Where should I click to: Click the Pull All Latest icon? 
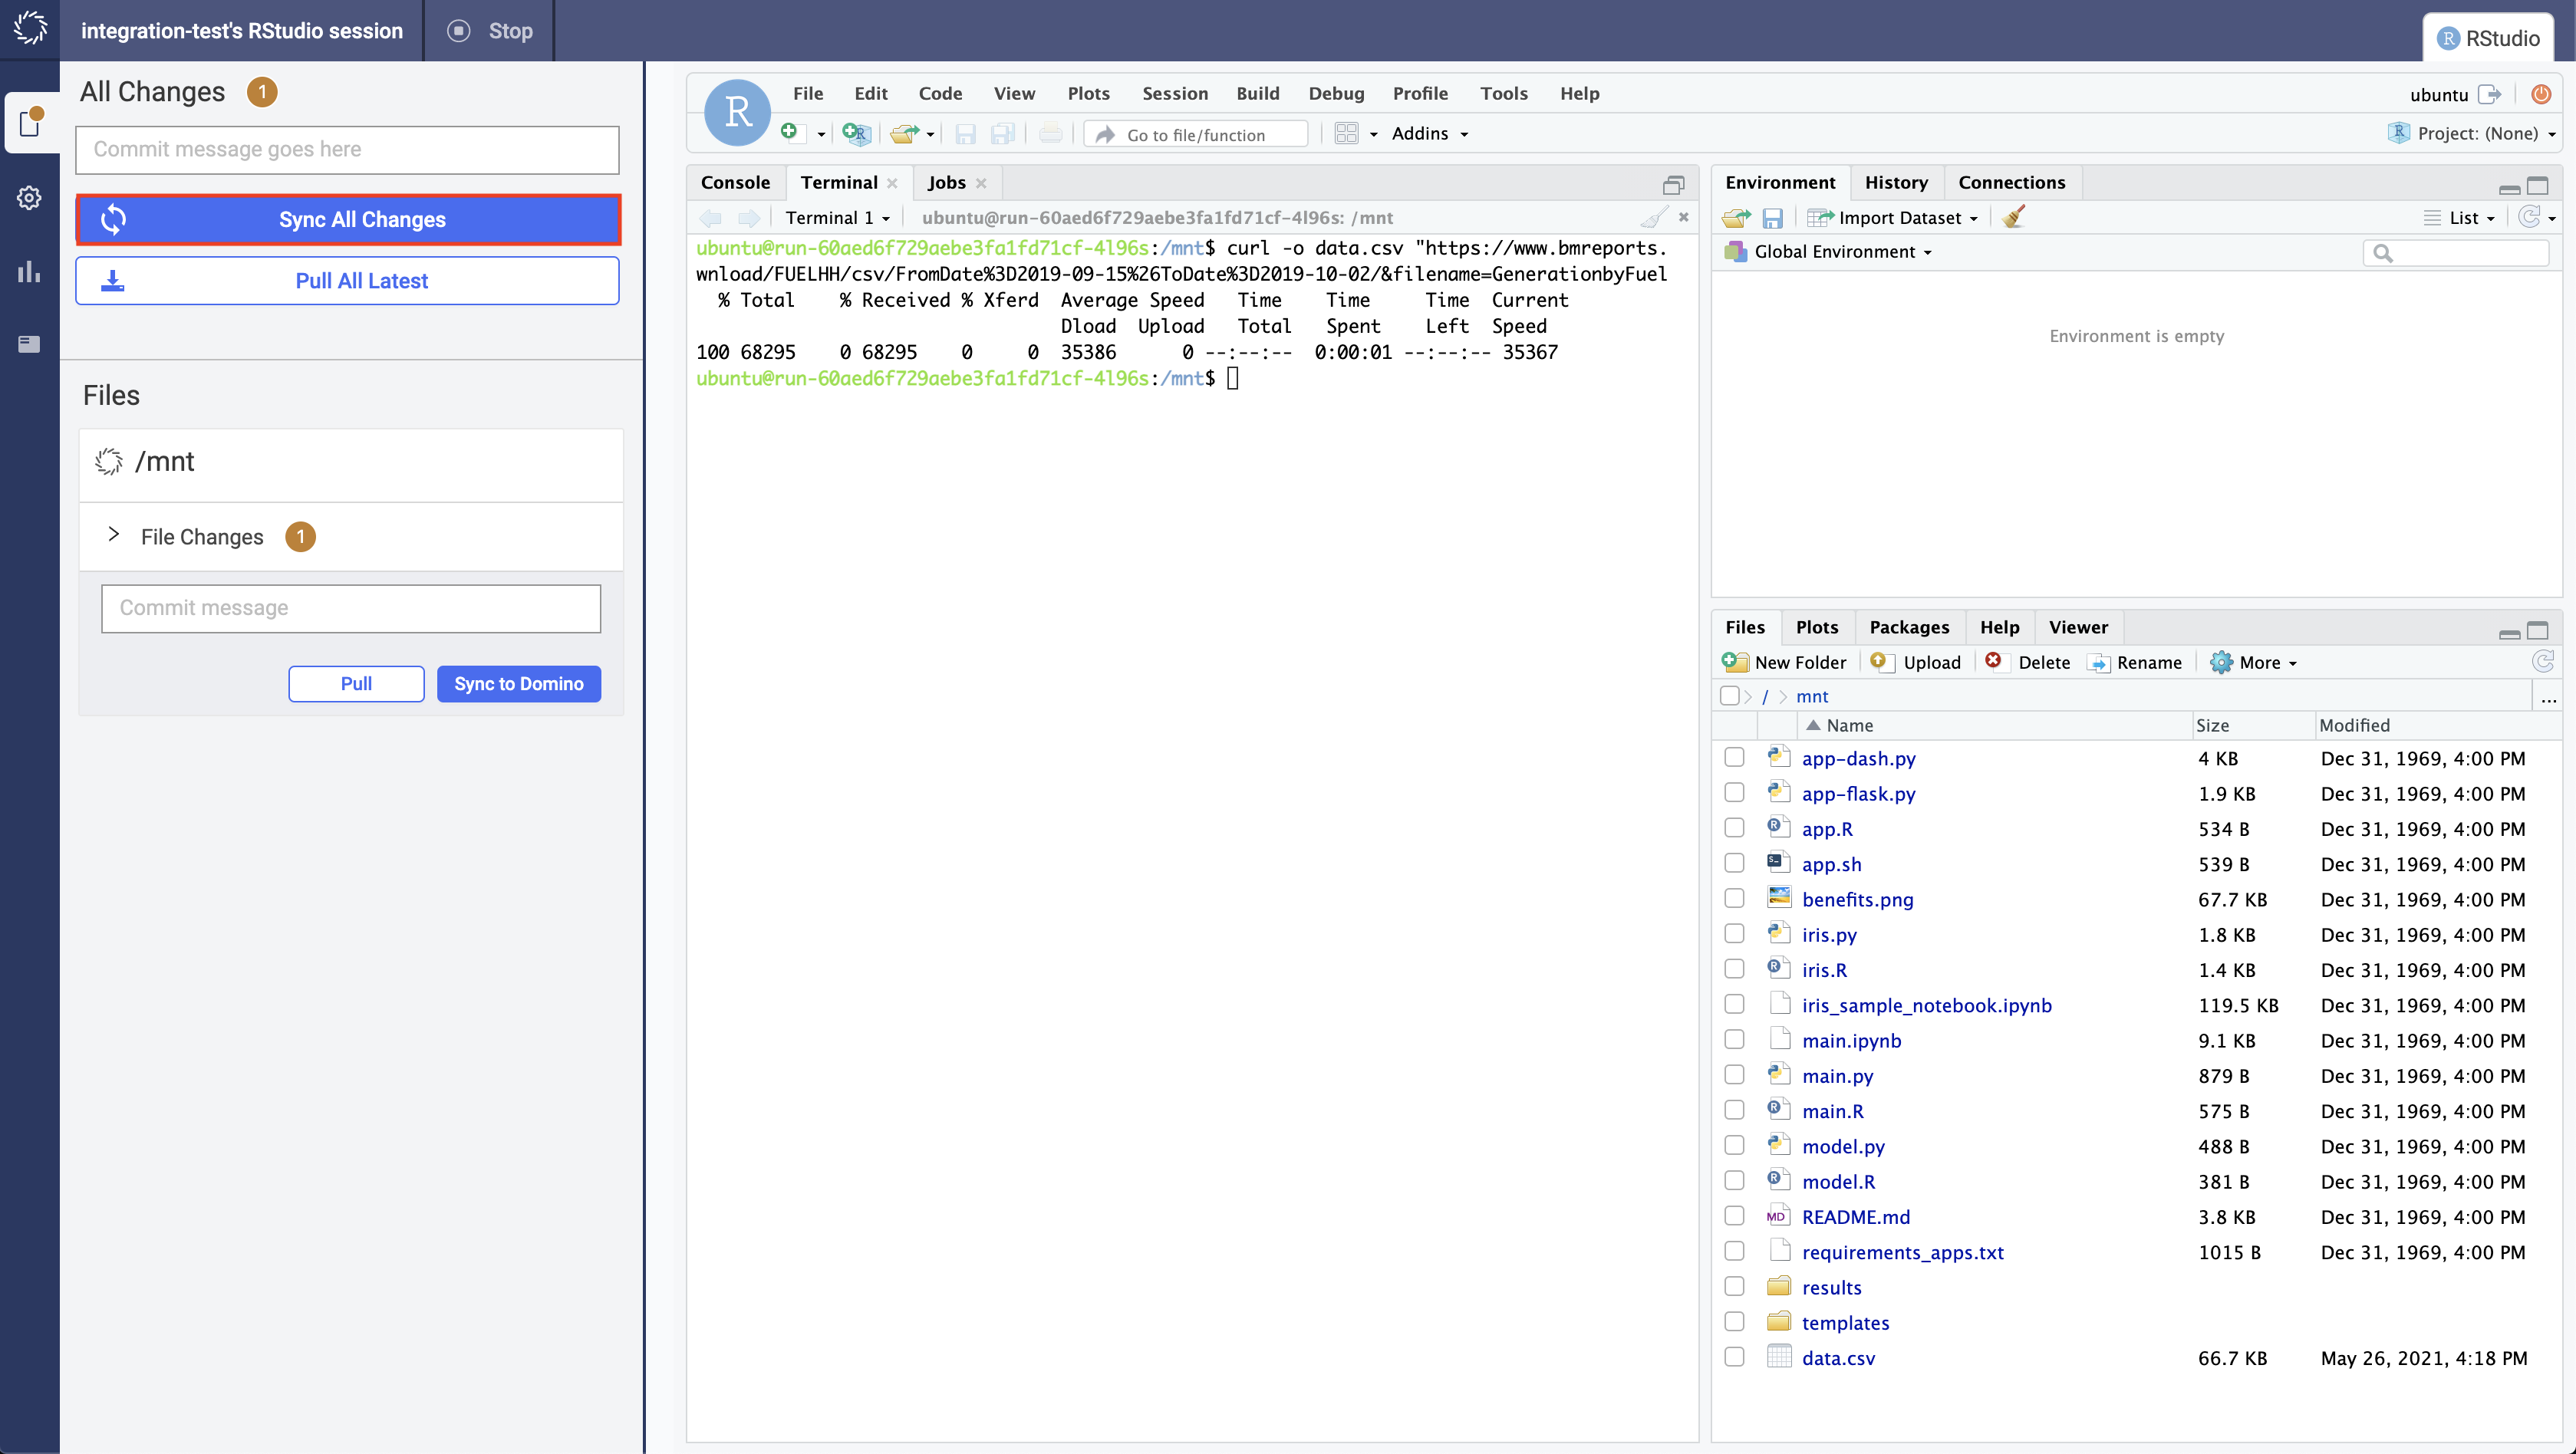click(114, 279)
